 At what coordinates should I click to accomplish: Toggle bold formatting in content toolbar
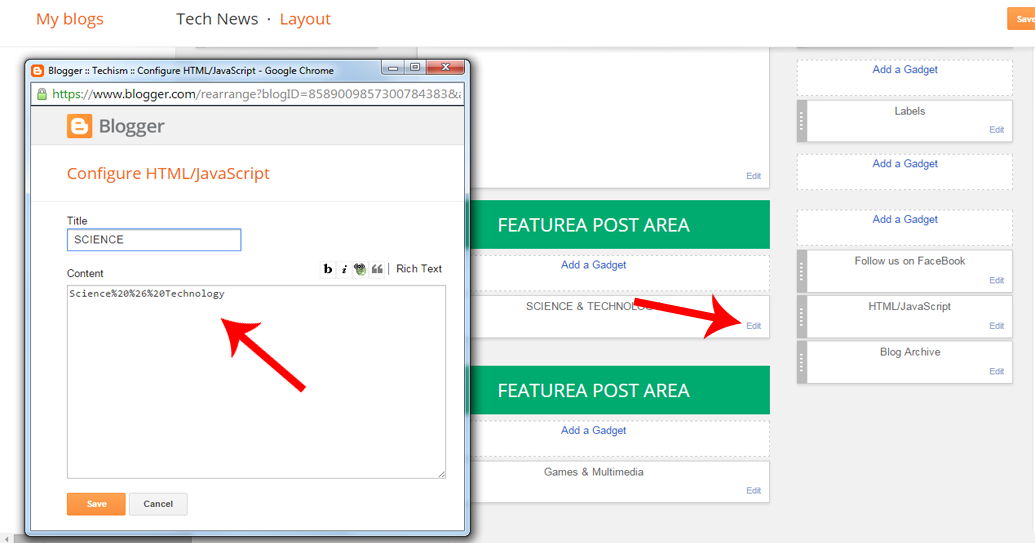[327, 269]
